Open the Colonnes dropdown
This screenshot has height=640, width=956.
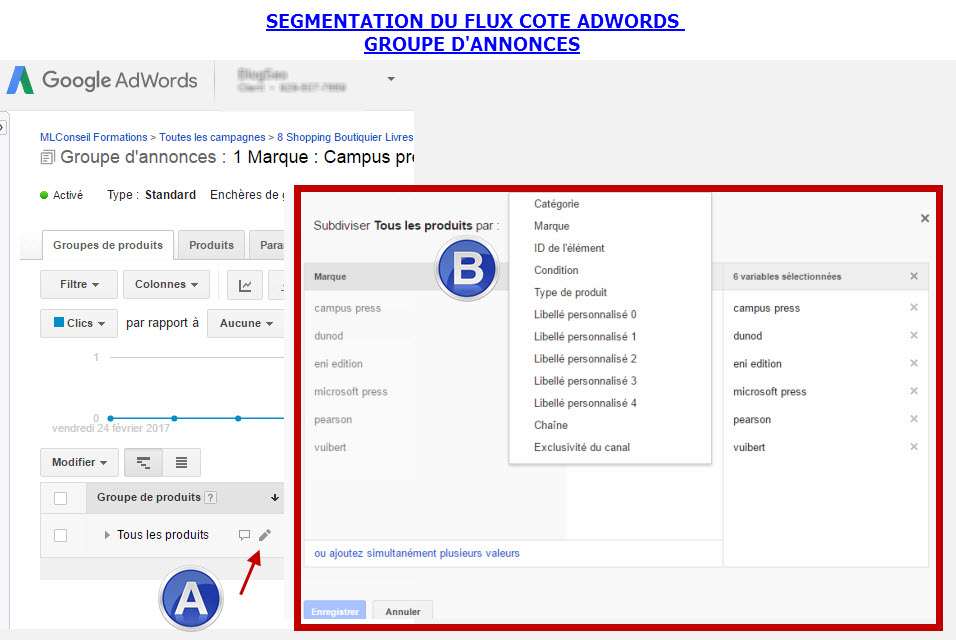[166, 284]
